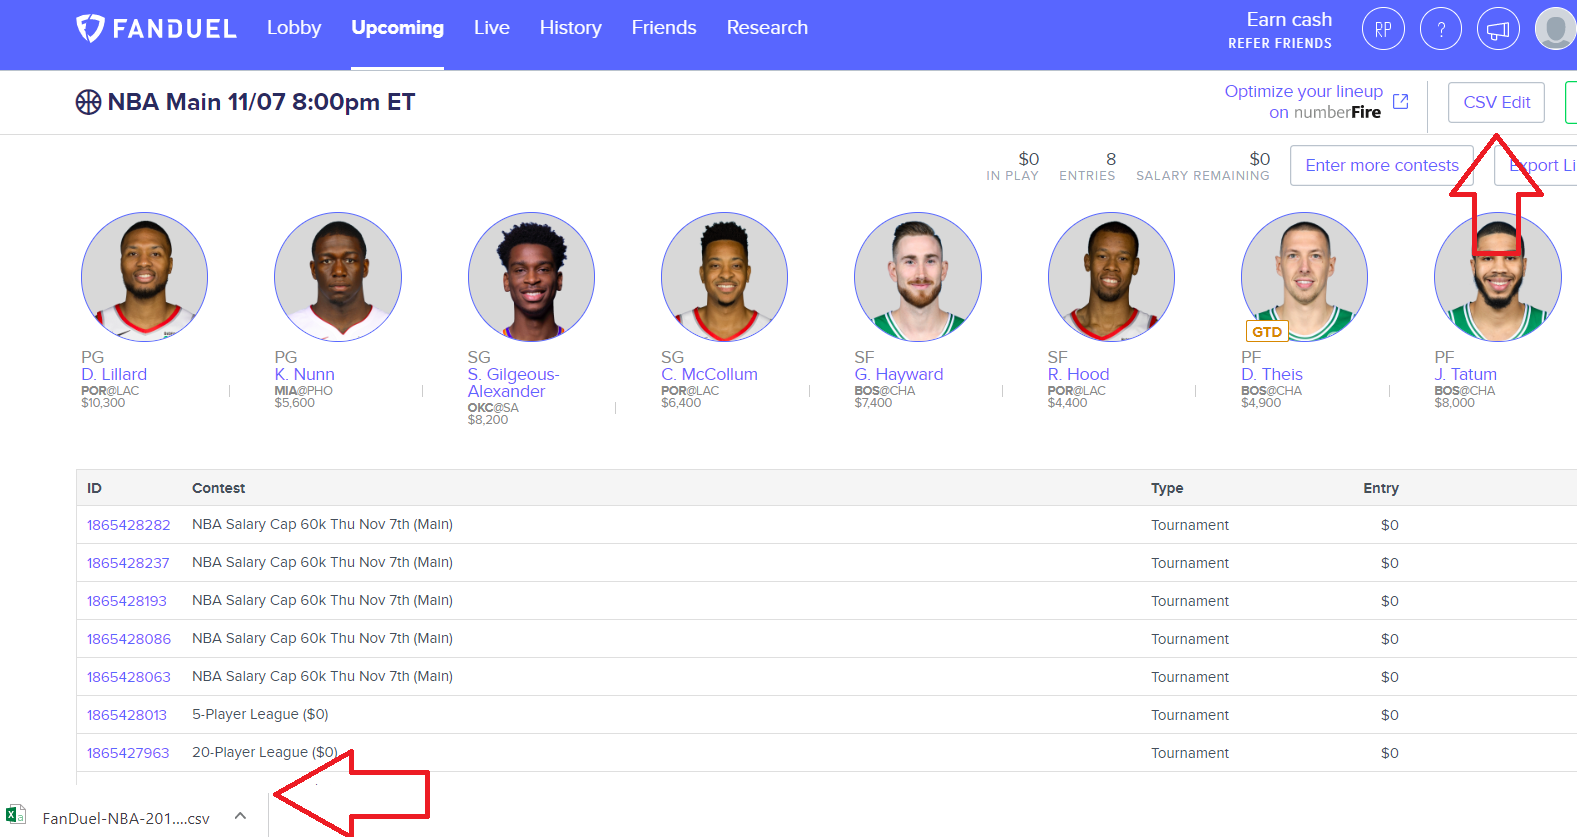Open J. Tatum player name link
1577x837 pixels.
click(x=1466, y=374)
